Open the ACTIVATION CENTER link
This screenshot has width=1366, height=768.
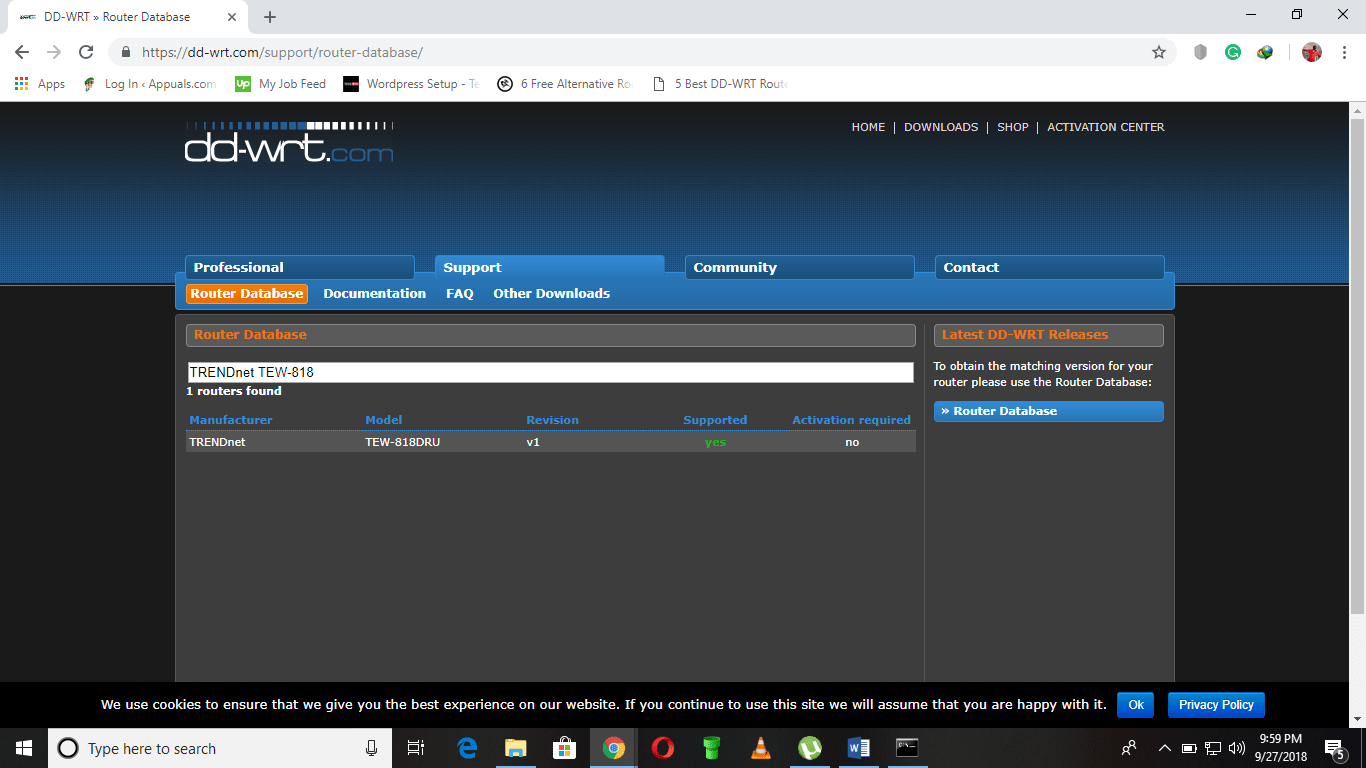click(x=1106, y=127)
